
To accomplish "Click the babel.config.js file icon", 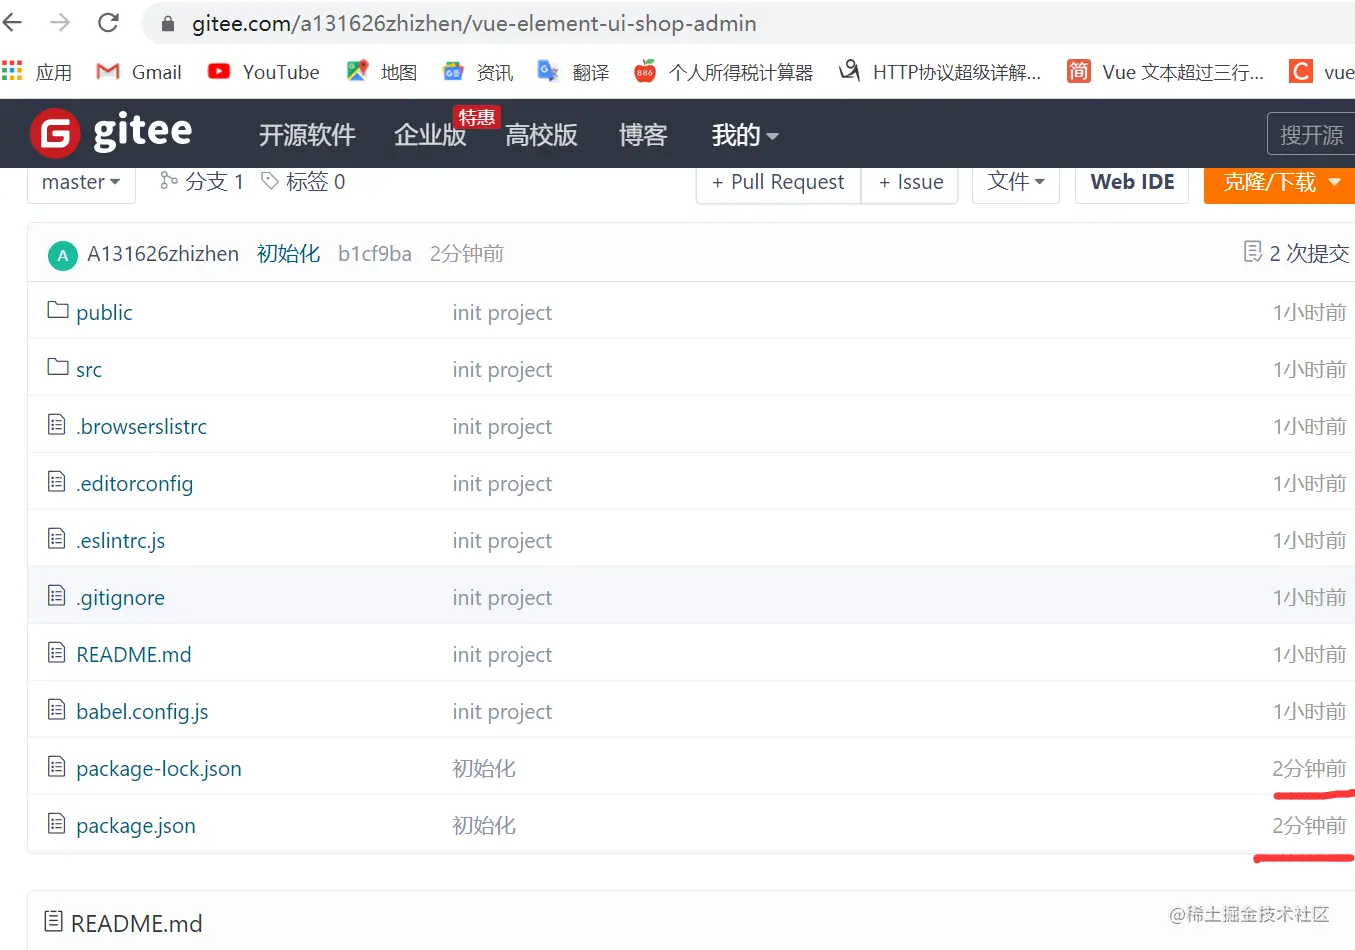I will [x=57, y=710].
